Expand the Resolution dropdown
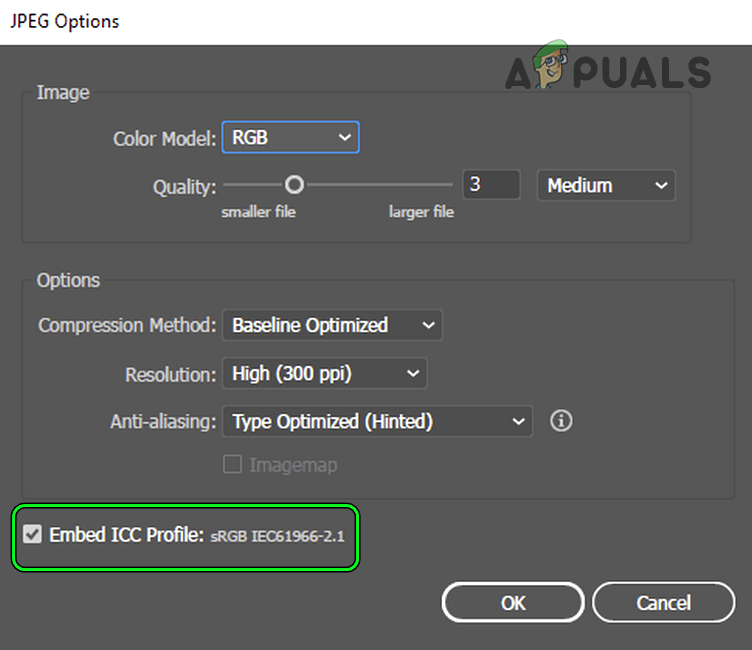 324,374
